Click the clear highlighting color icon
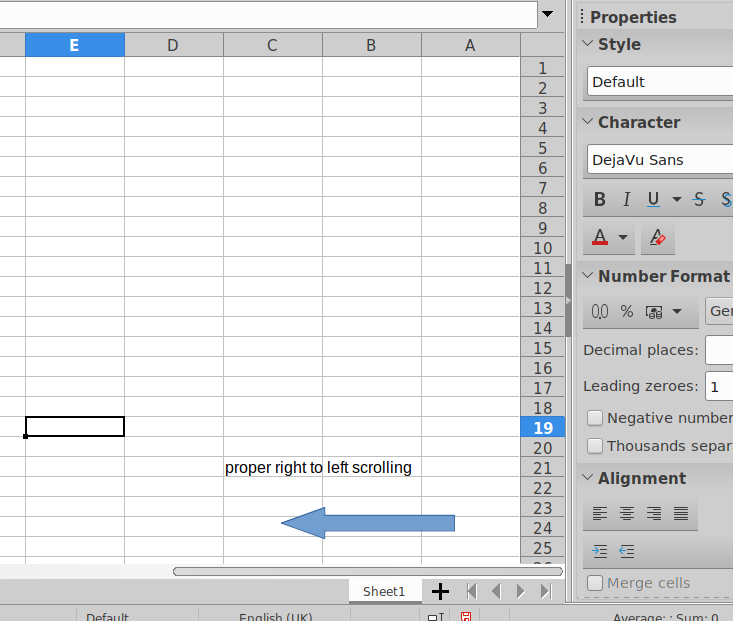The width and height of the screenshot is (733, 621). (657, 238)
